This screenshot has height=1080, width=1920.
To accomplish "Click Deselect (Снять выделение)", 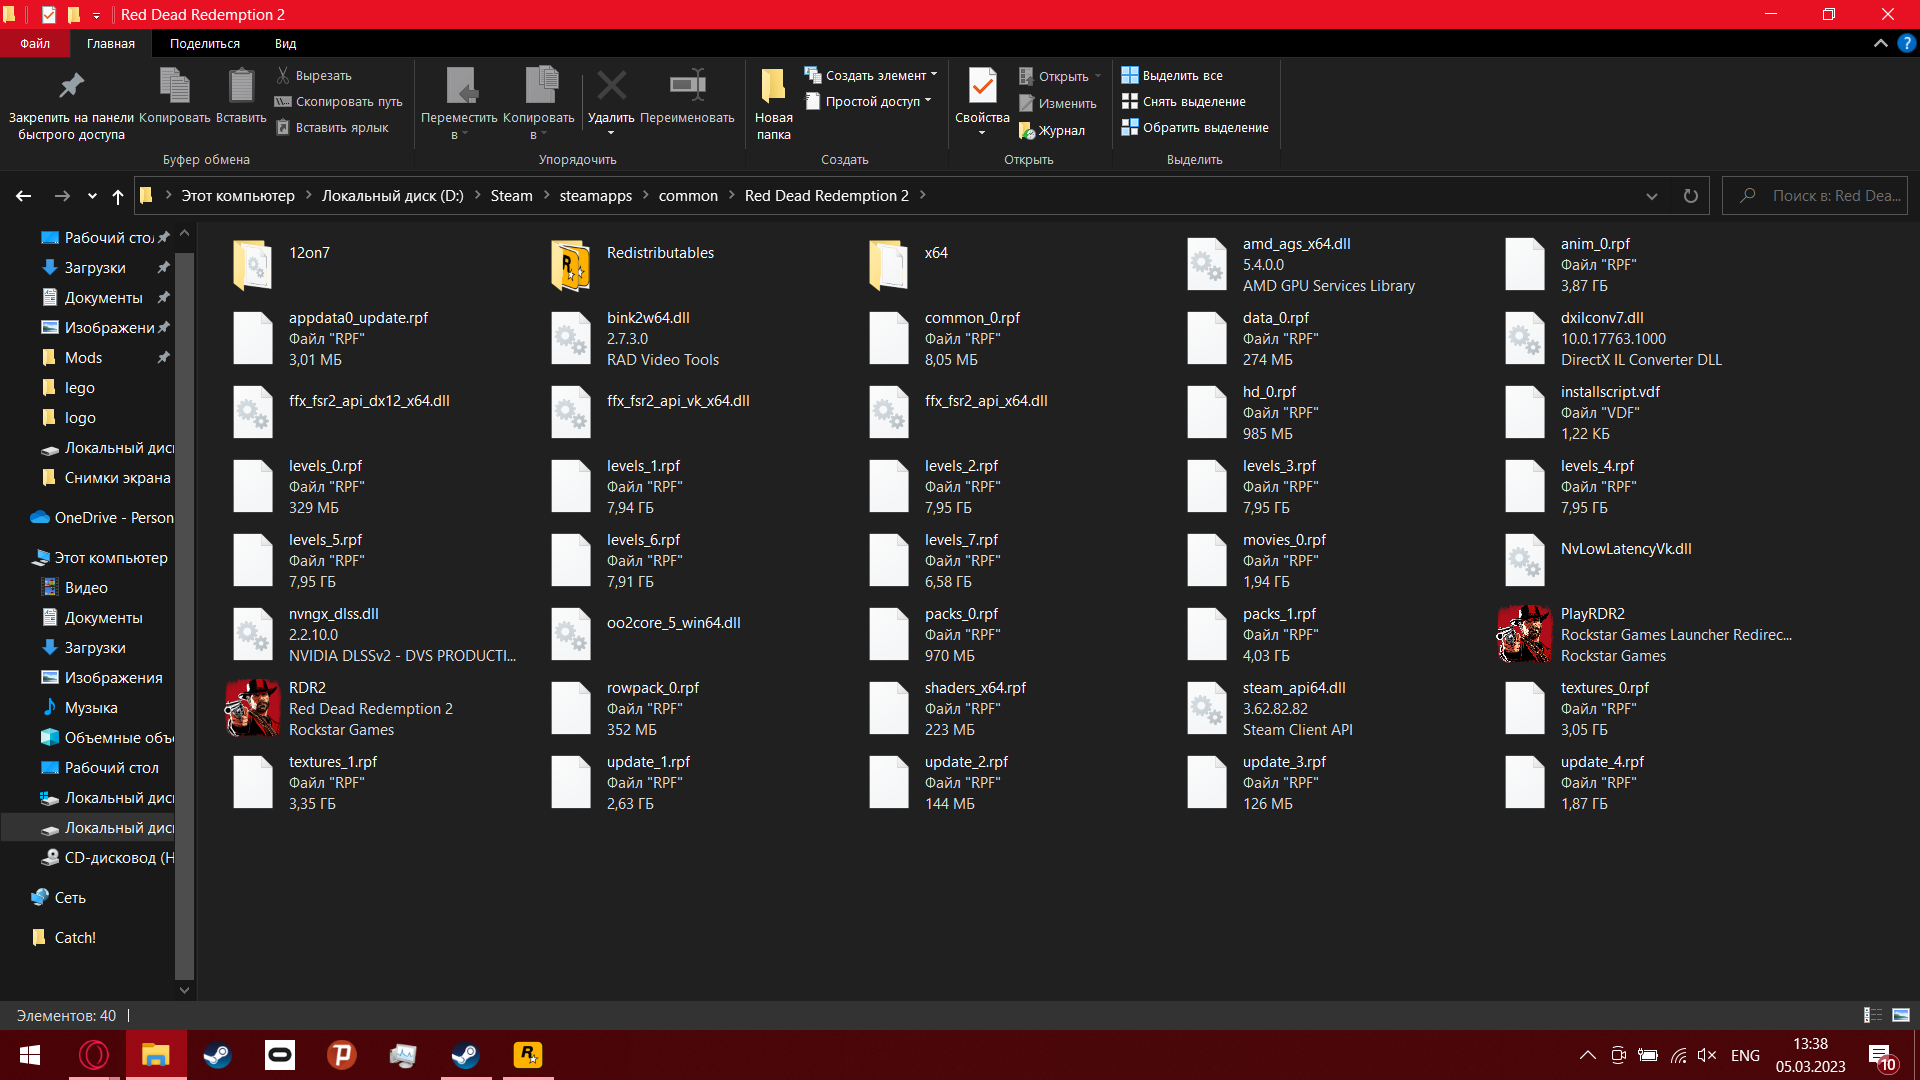I will tap(1183, 101).
